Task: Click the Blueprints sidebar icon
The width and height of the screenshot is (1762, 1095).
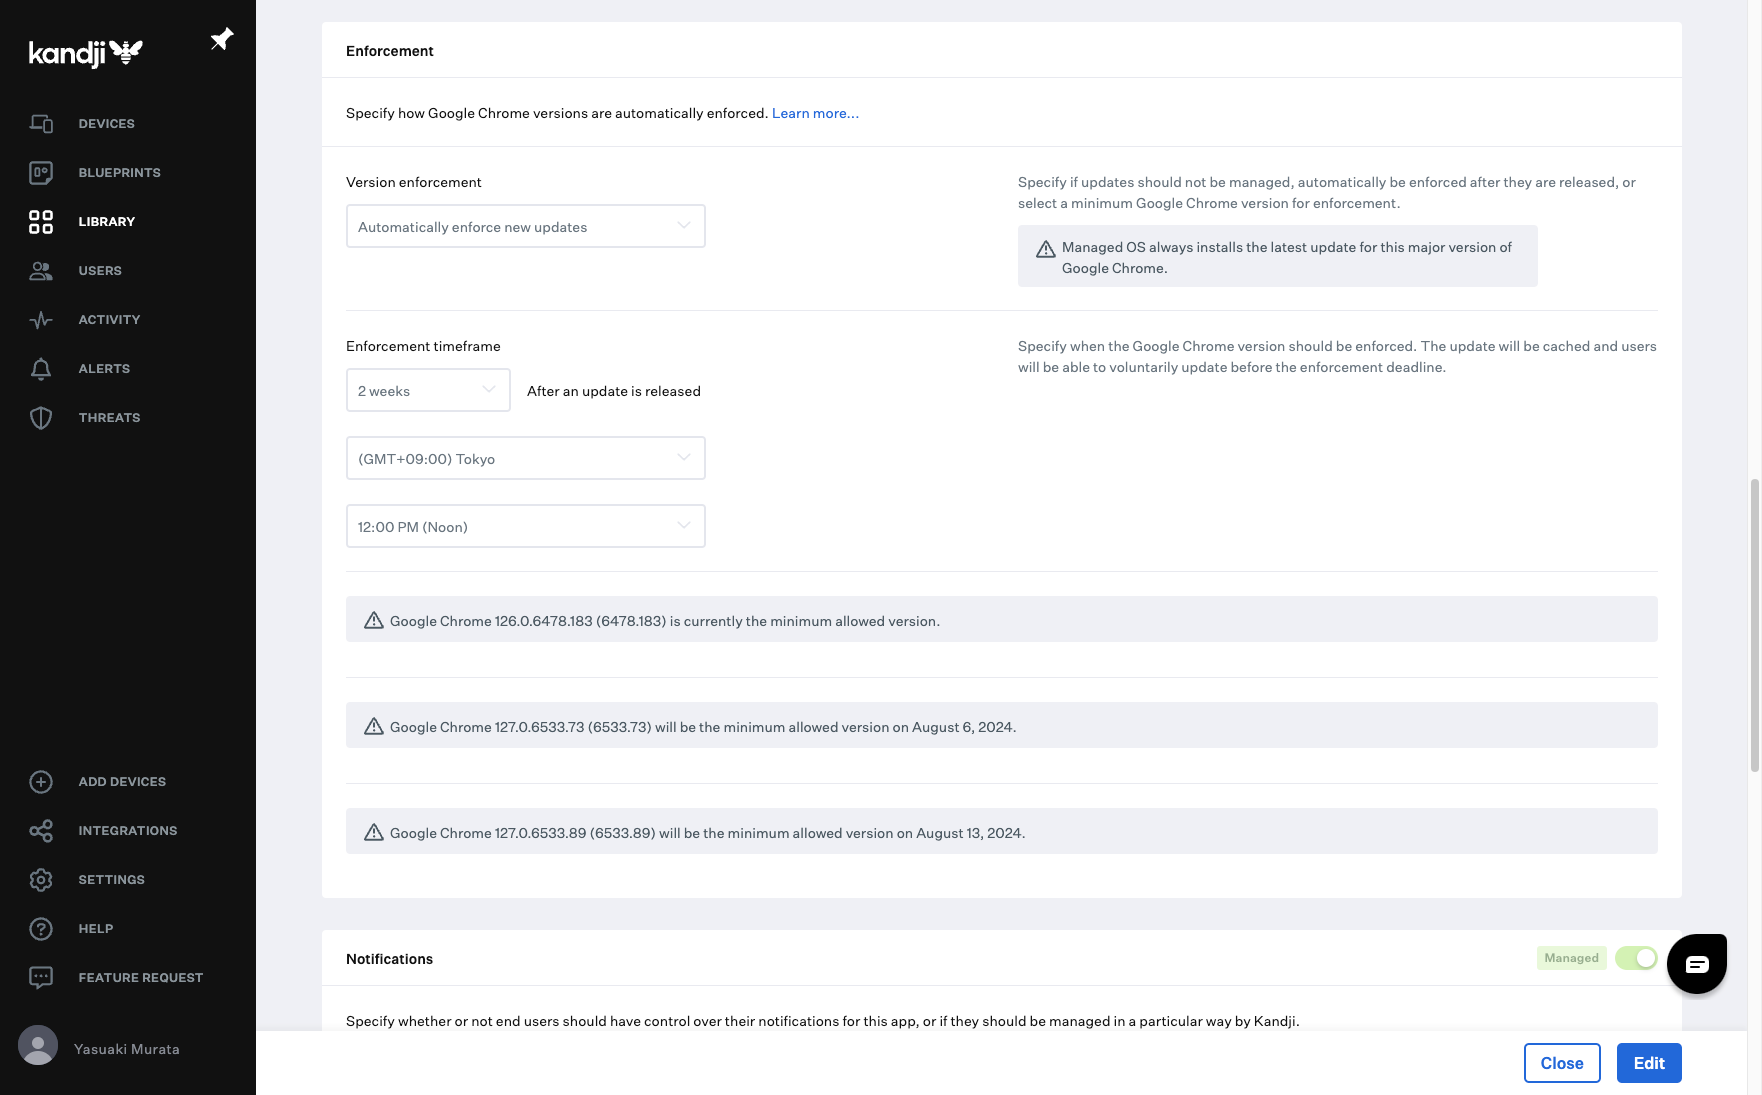Action: click(41, 173)
